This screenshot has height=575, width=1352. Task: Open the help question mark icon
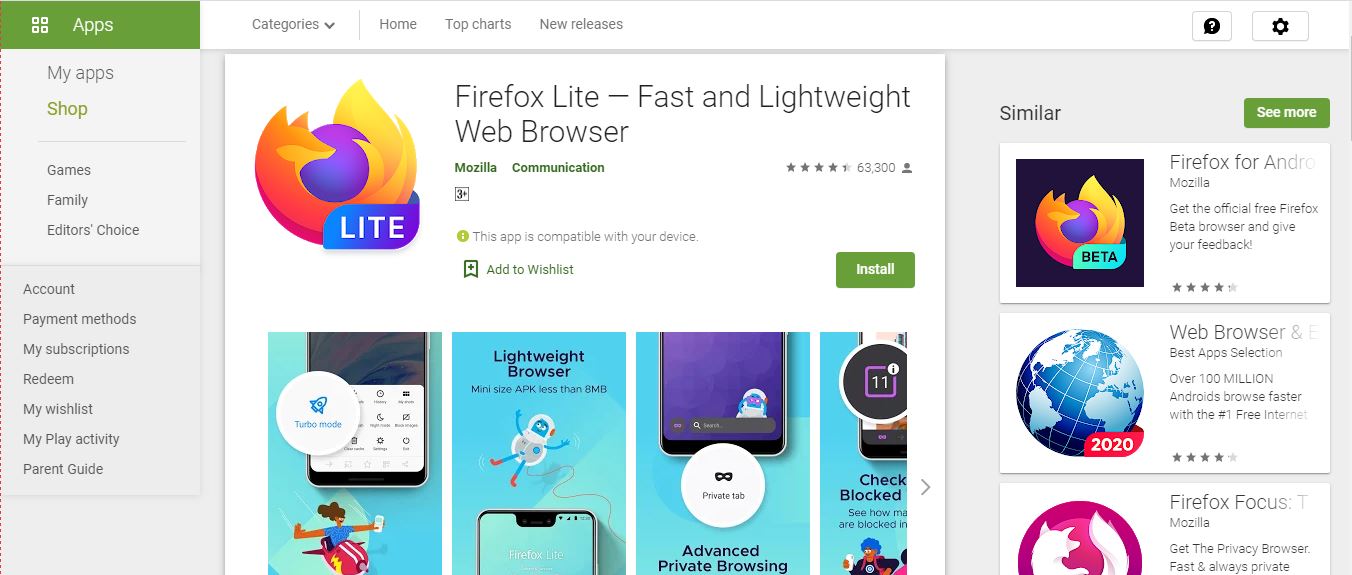click(x=1212, y=26)
